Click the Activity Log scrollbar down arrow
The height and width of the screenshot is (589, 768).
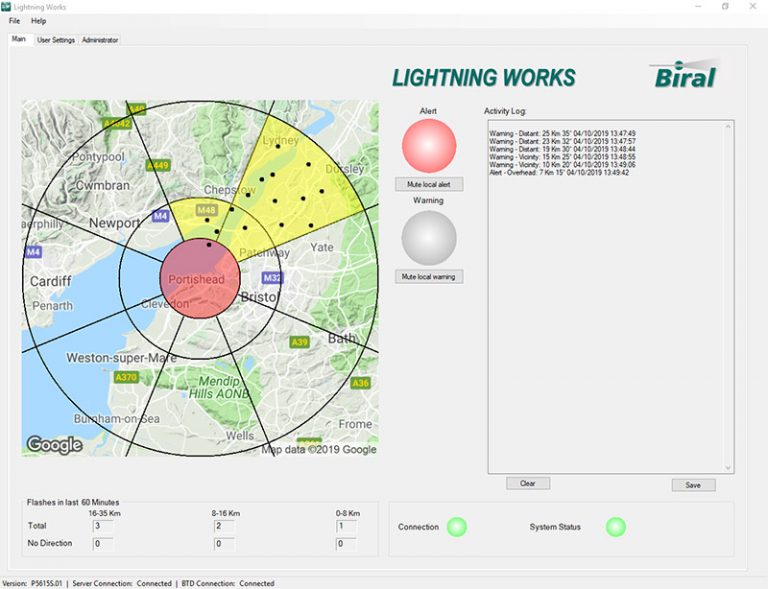coord(728,468)
